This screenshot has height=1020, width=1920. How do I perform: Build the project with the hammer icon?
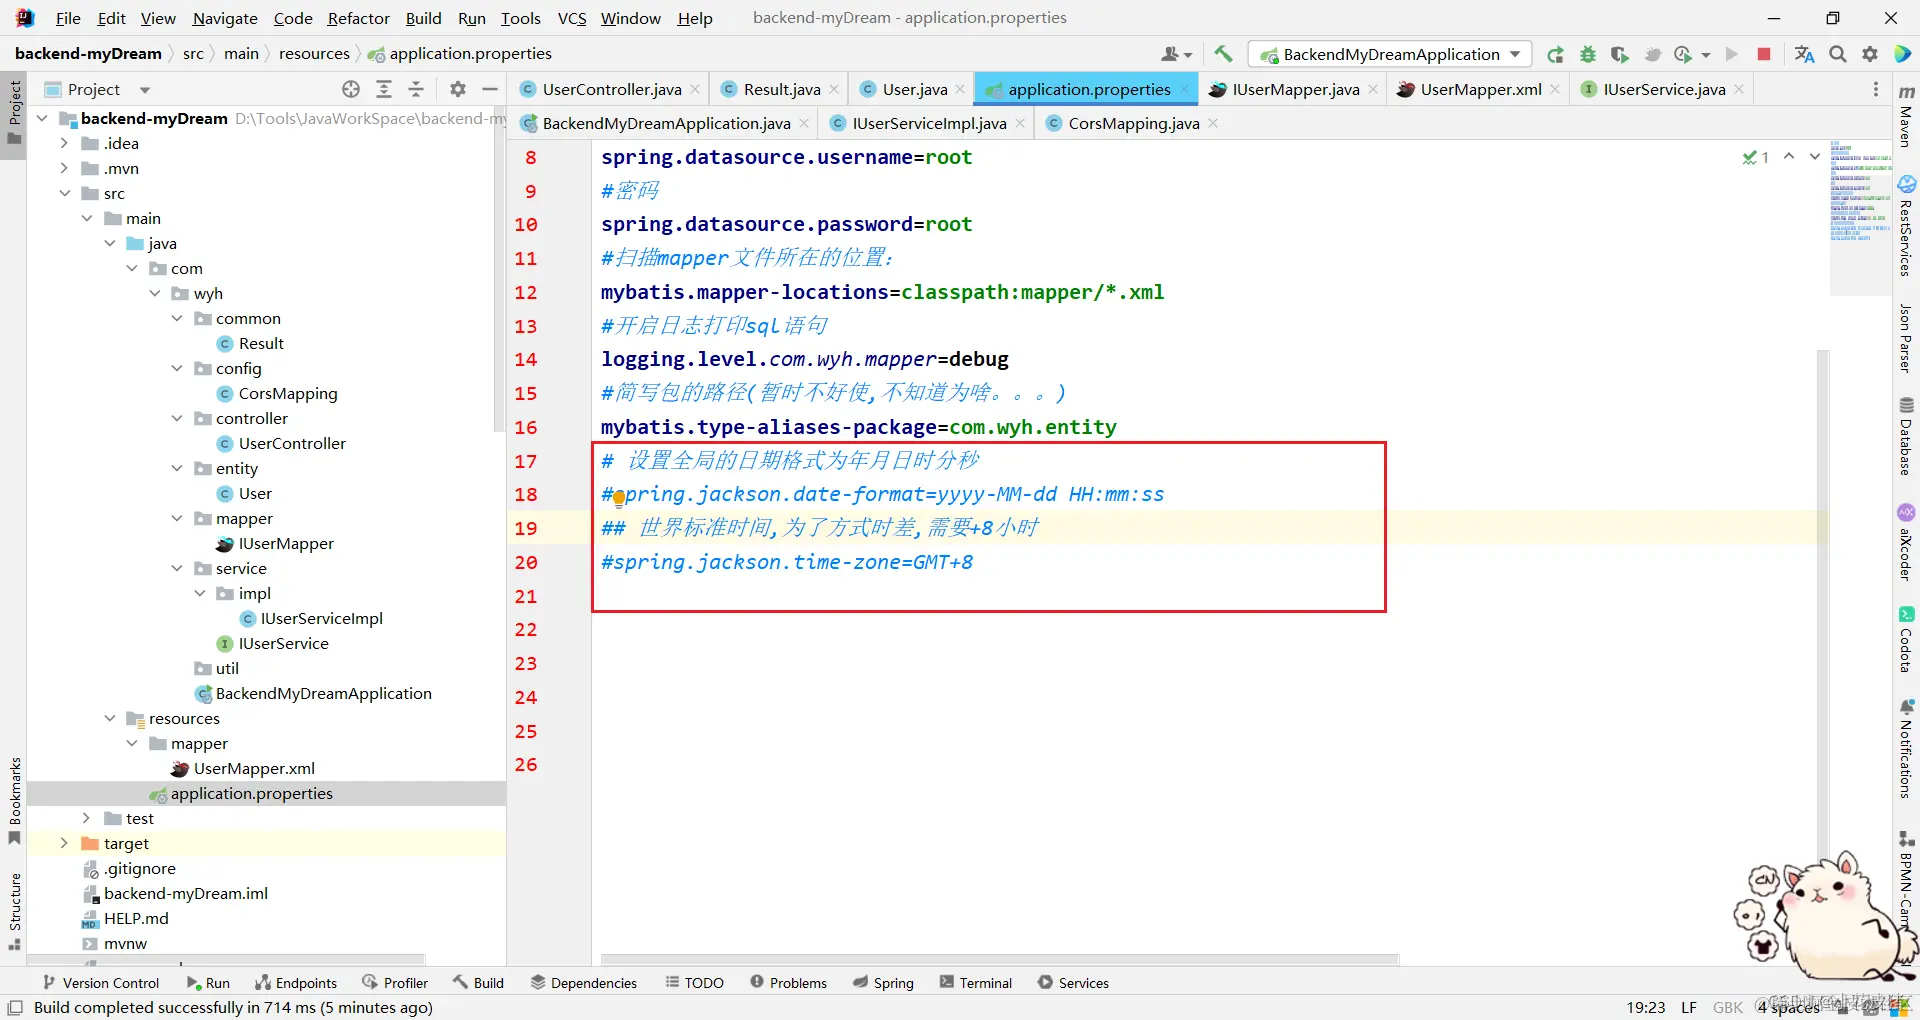(x=1223, y=54)
